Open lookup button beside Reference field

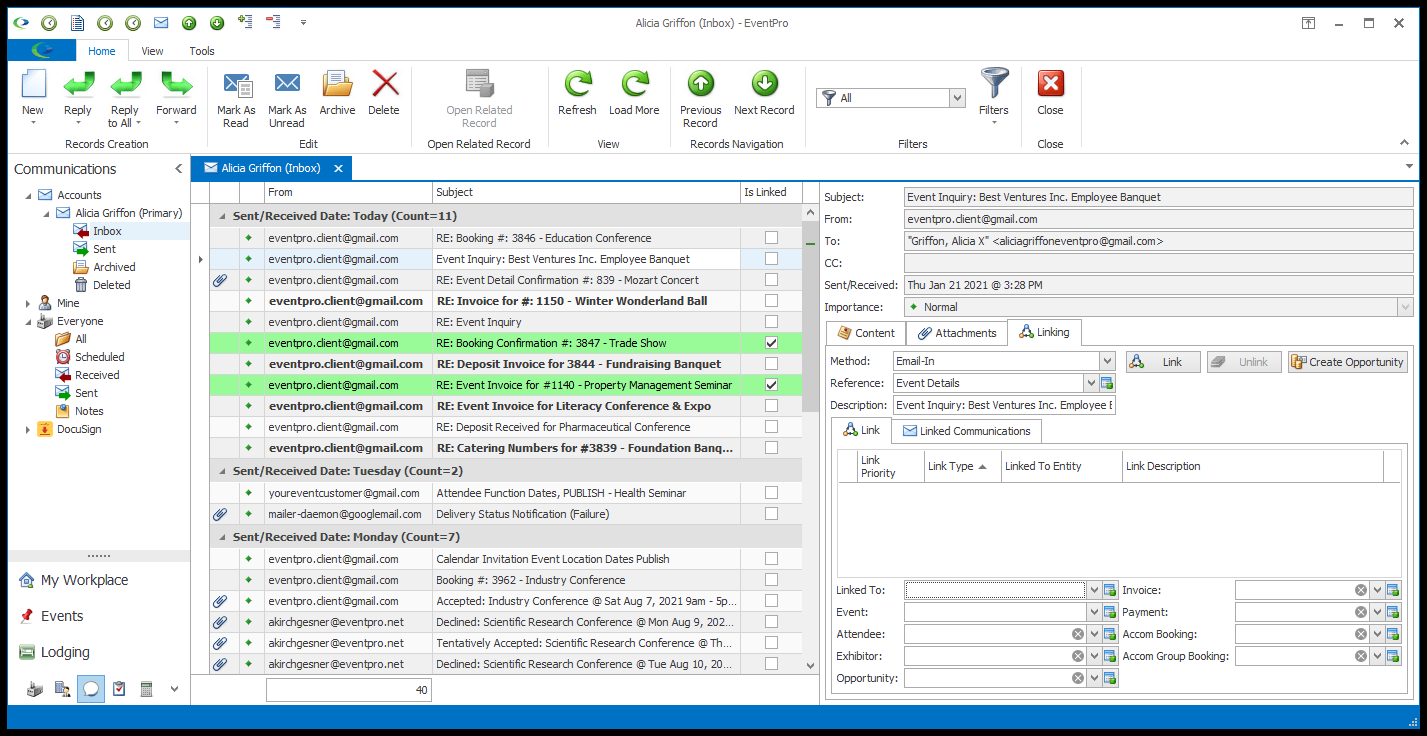point(1108,383)
